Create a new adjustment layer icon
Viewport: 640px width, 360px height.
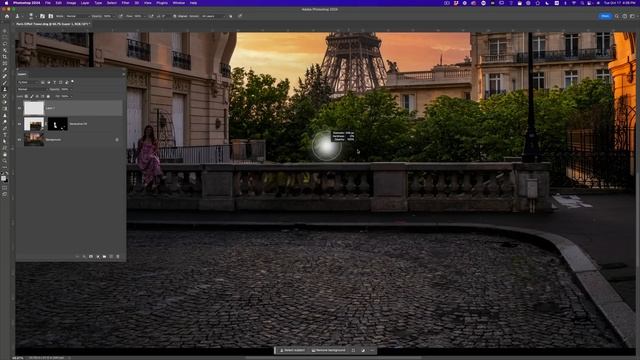point(98,256)
